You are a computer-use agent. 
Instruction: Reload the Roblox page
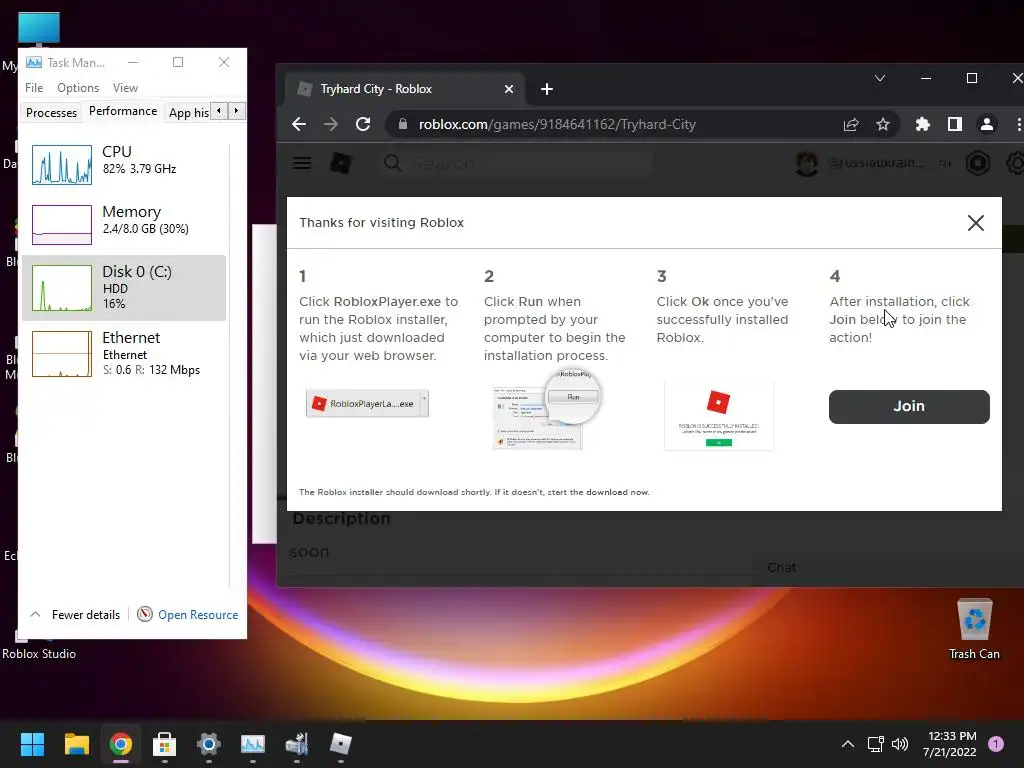coord(363,124)
